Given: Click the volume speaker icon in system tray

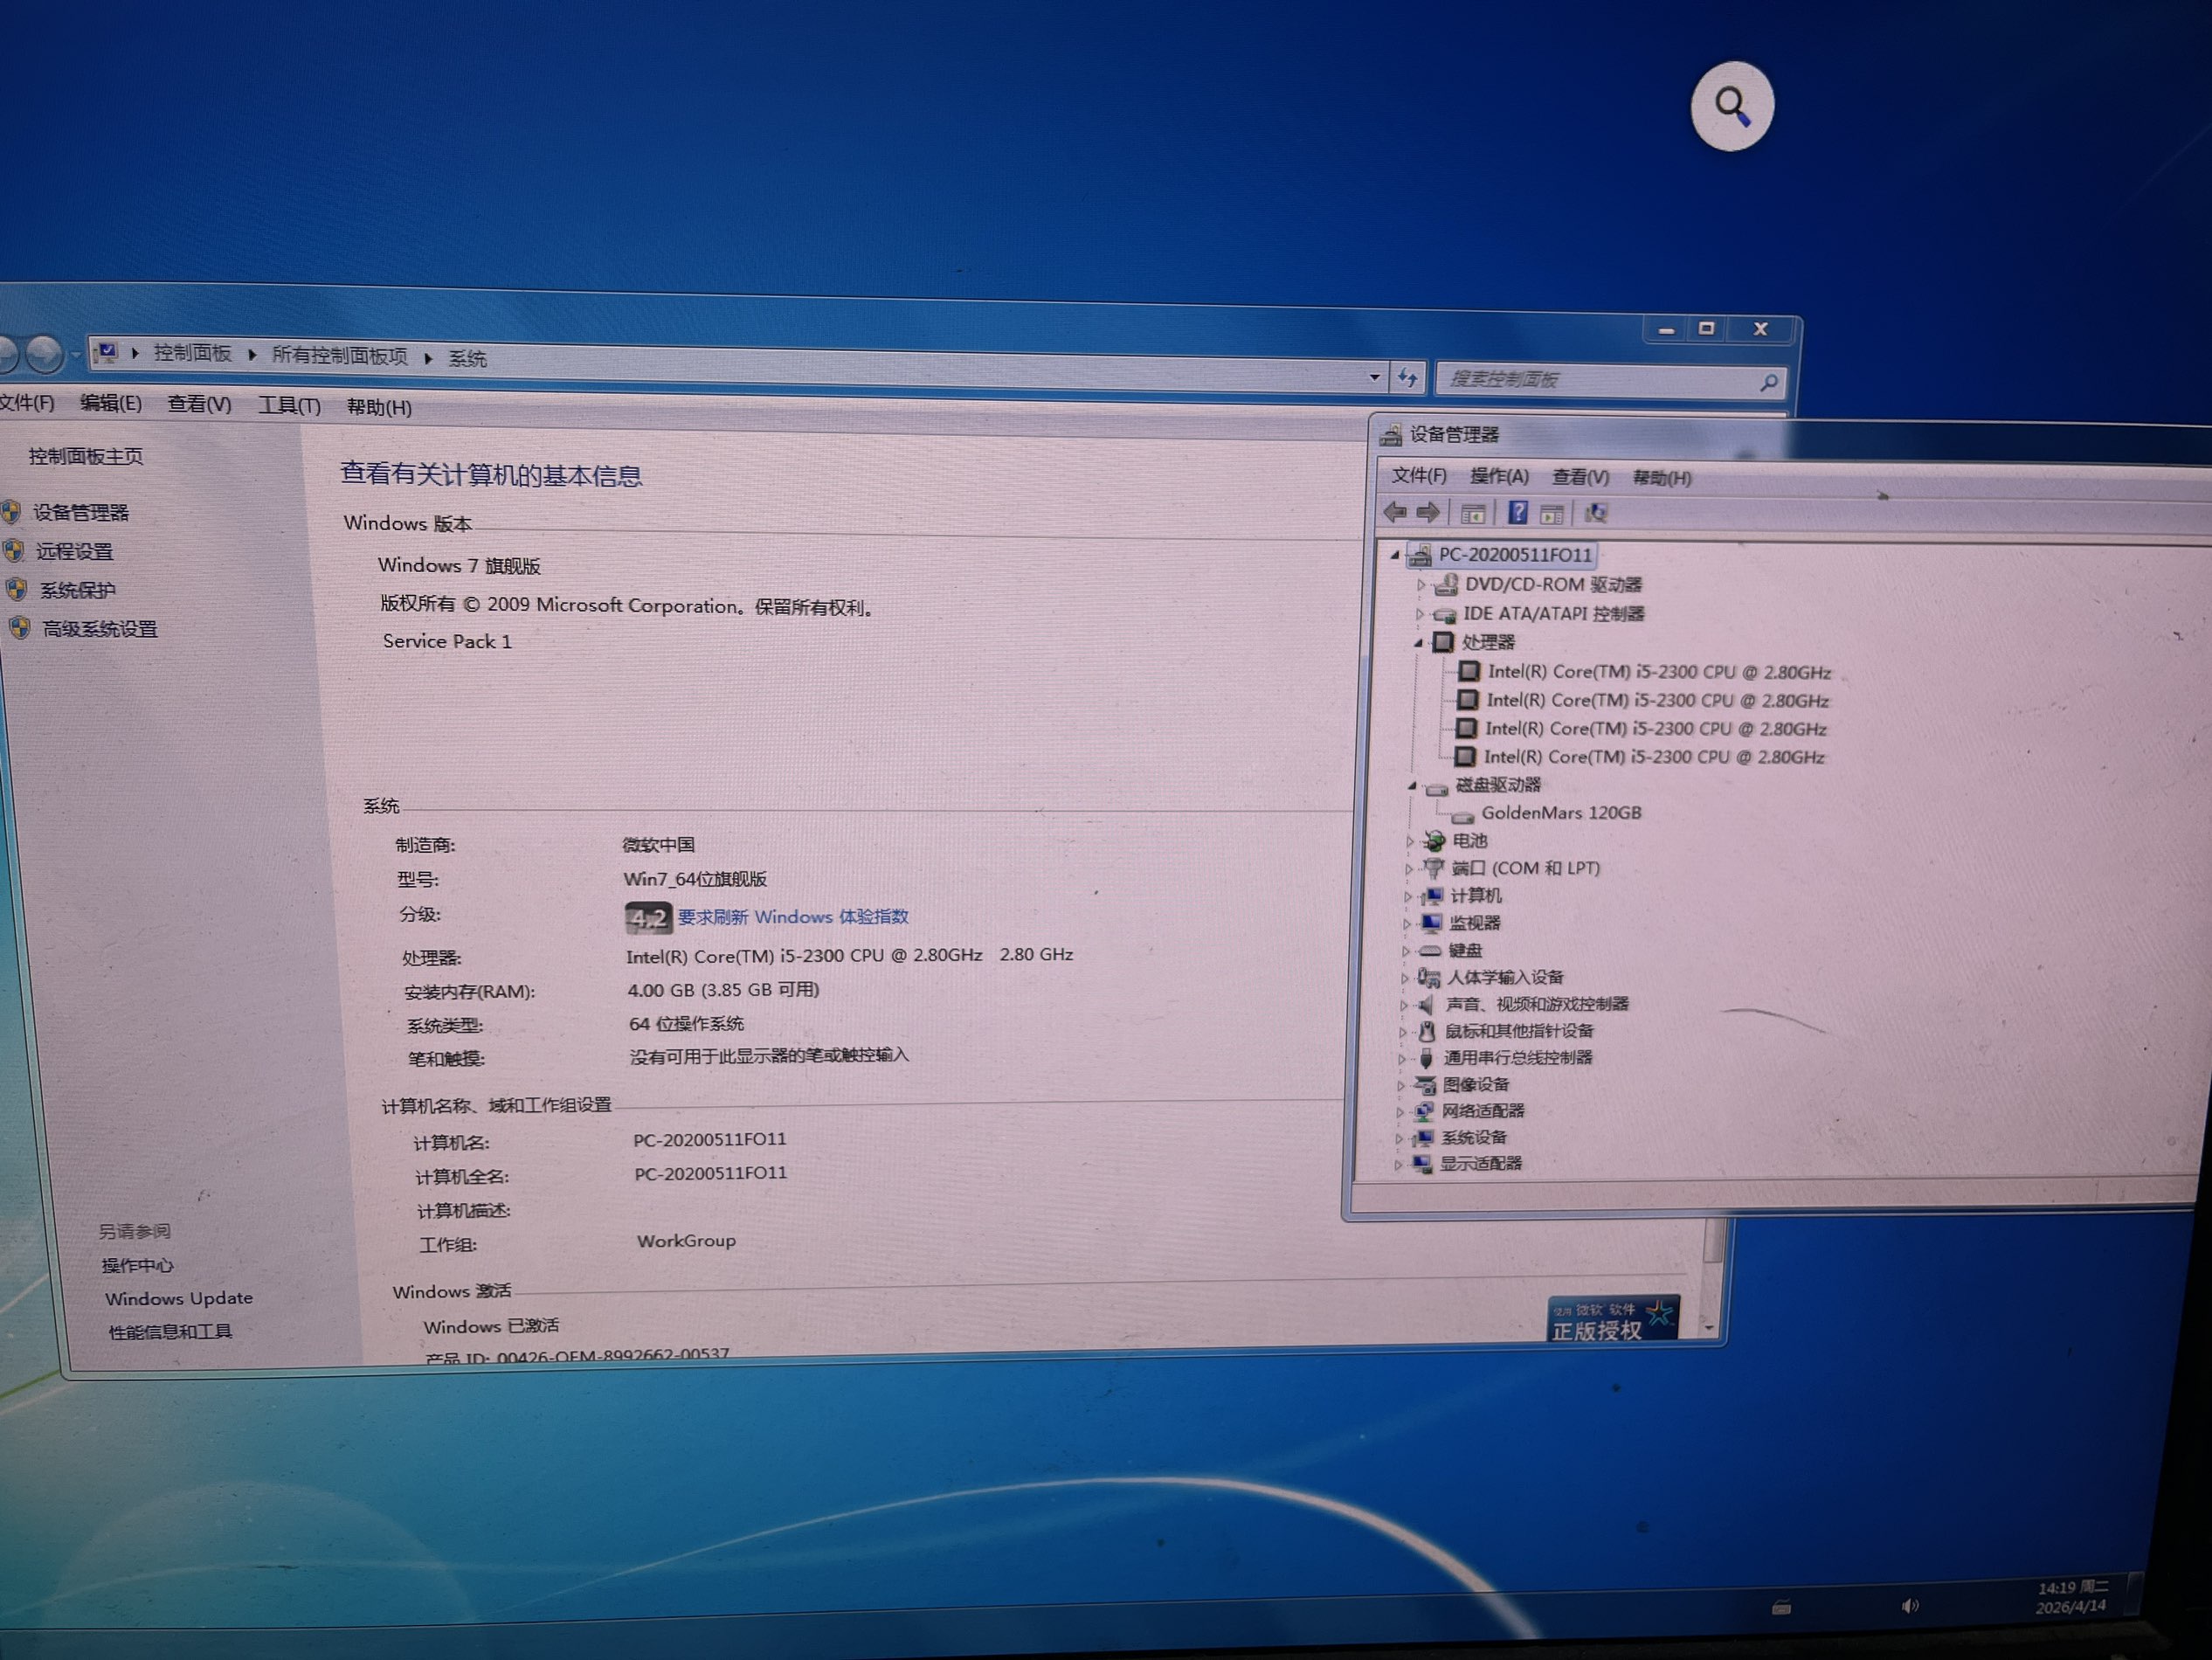Looking at the screenshot, I should coord(1909,1606).
